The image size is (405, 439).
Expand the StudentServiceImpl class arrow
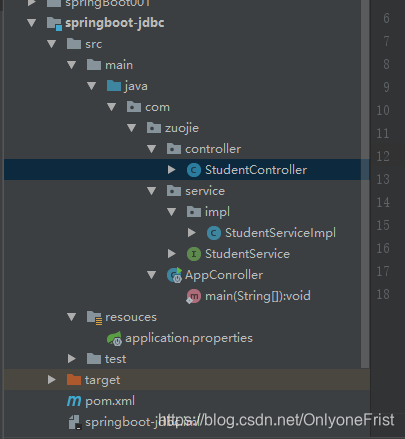pyautogui.click(x=192, y=233)
